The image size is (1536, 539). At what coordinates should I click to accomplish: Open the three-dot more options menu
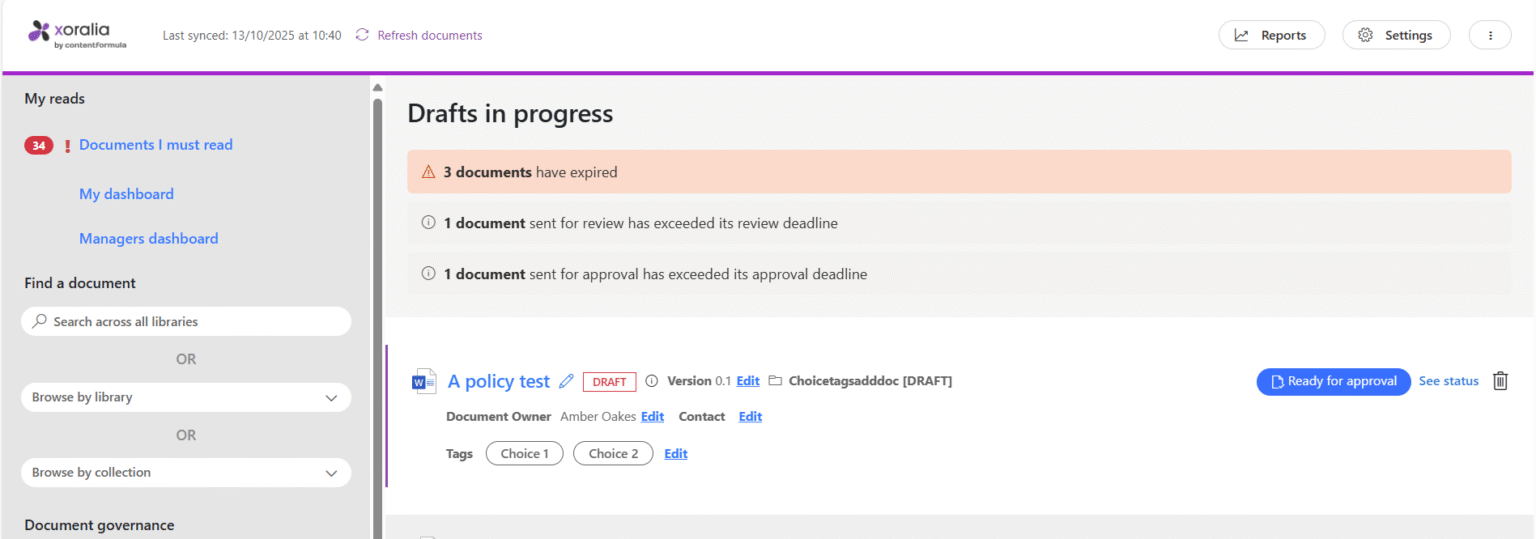pos(1490,35)
